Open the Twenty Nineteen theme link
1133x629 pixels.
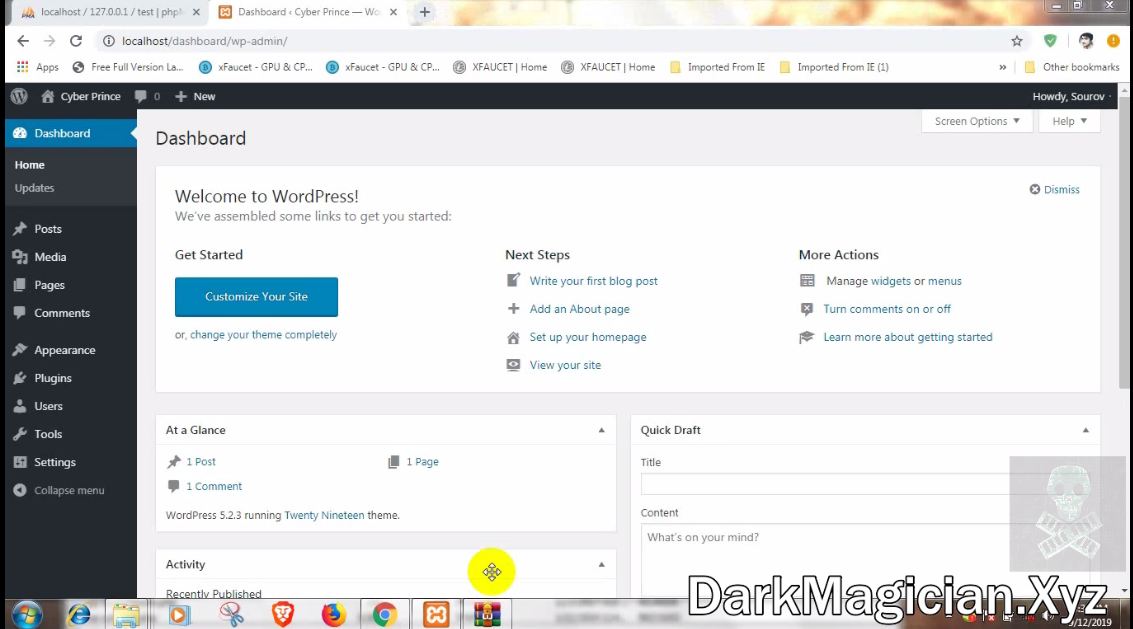pos(324,515)
